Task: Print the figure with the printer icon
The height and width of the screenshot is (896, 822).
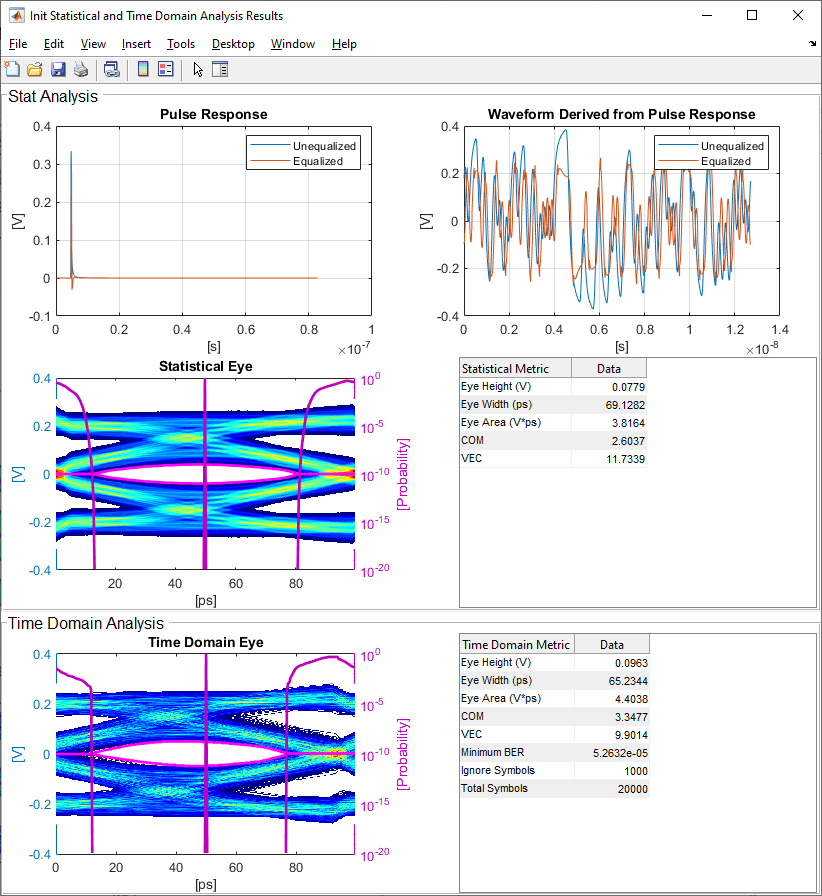Action: pyautogui.click(x=81, y=69)
